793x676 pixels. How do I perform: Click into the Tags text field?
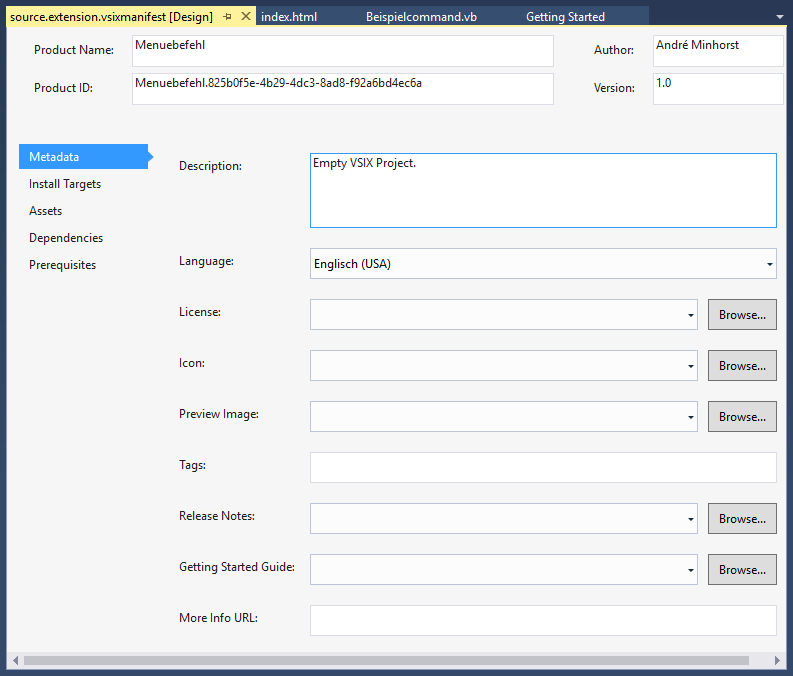543,468
